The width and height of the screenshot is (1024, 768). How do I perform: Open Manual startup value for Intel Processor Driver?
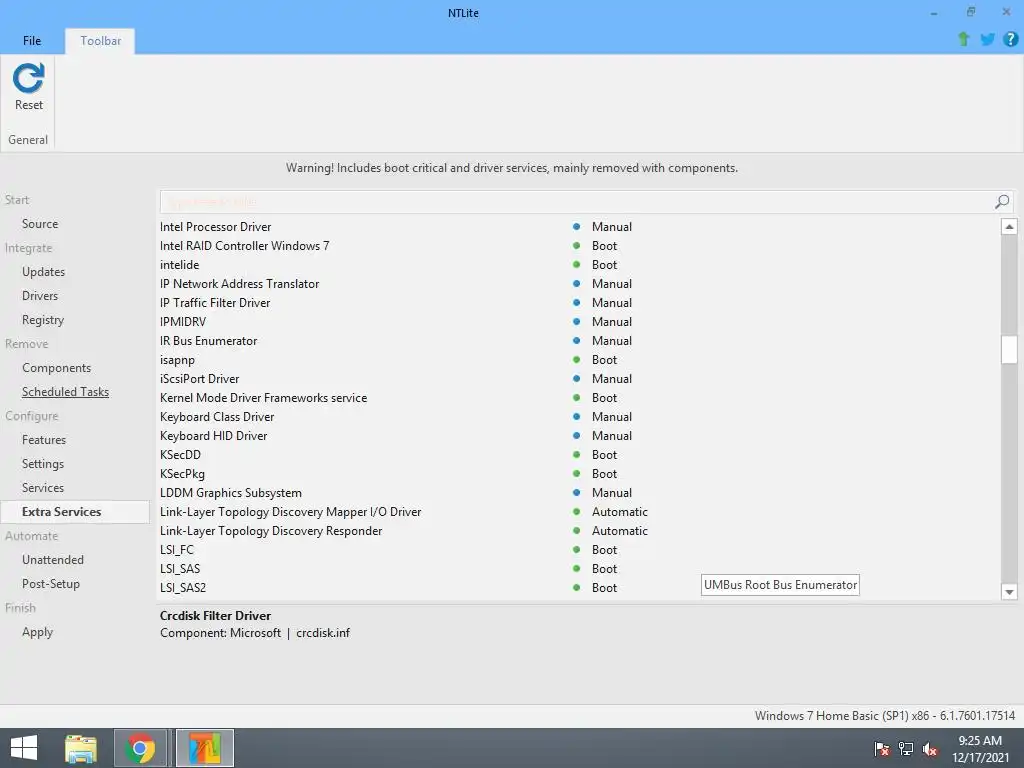tap(612, 227)
